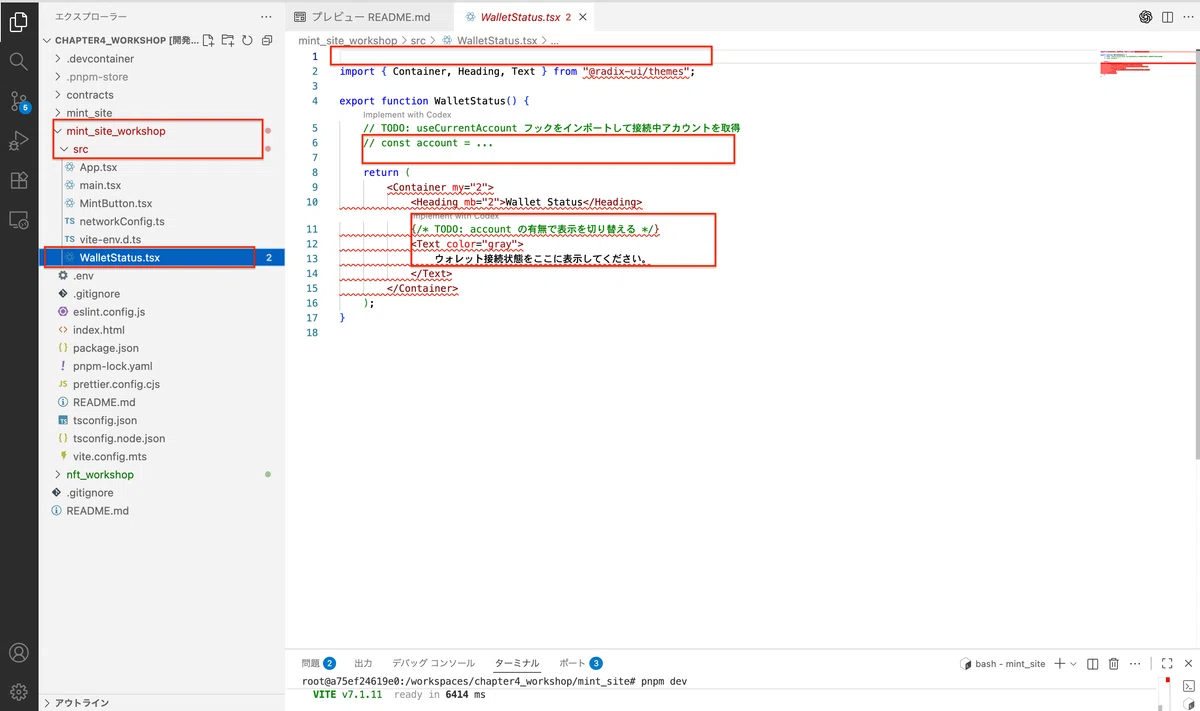Open the デバッグ コンソール panel tab
Screen dimensions: 1200x711
tap(433, 663)
